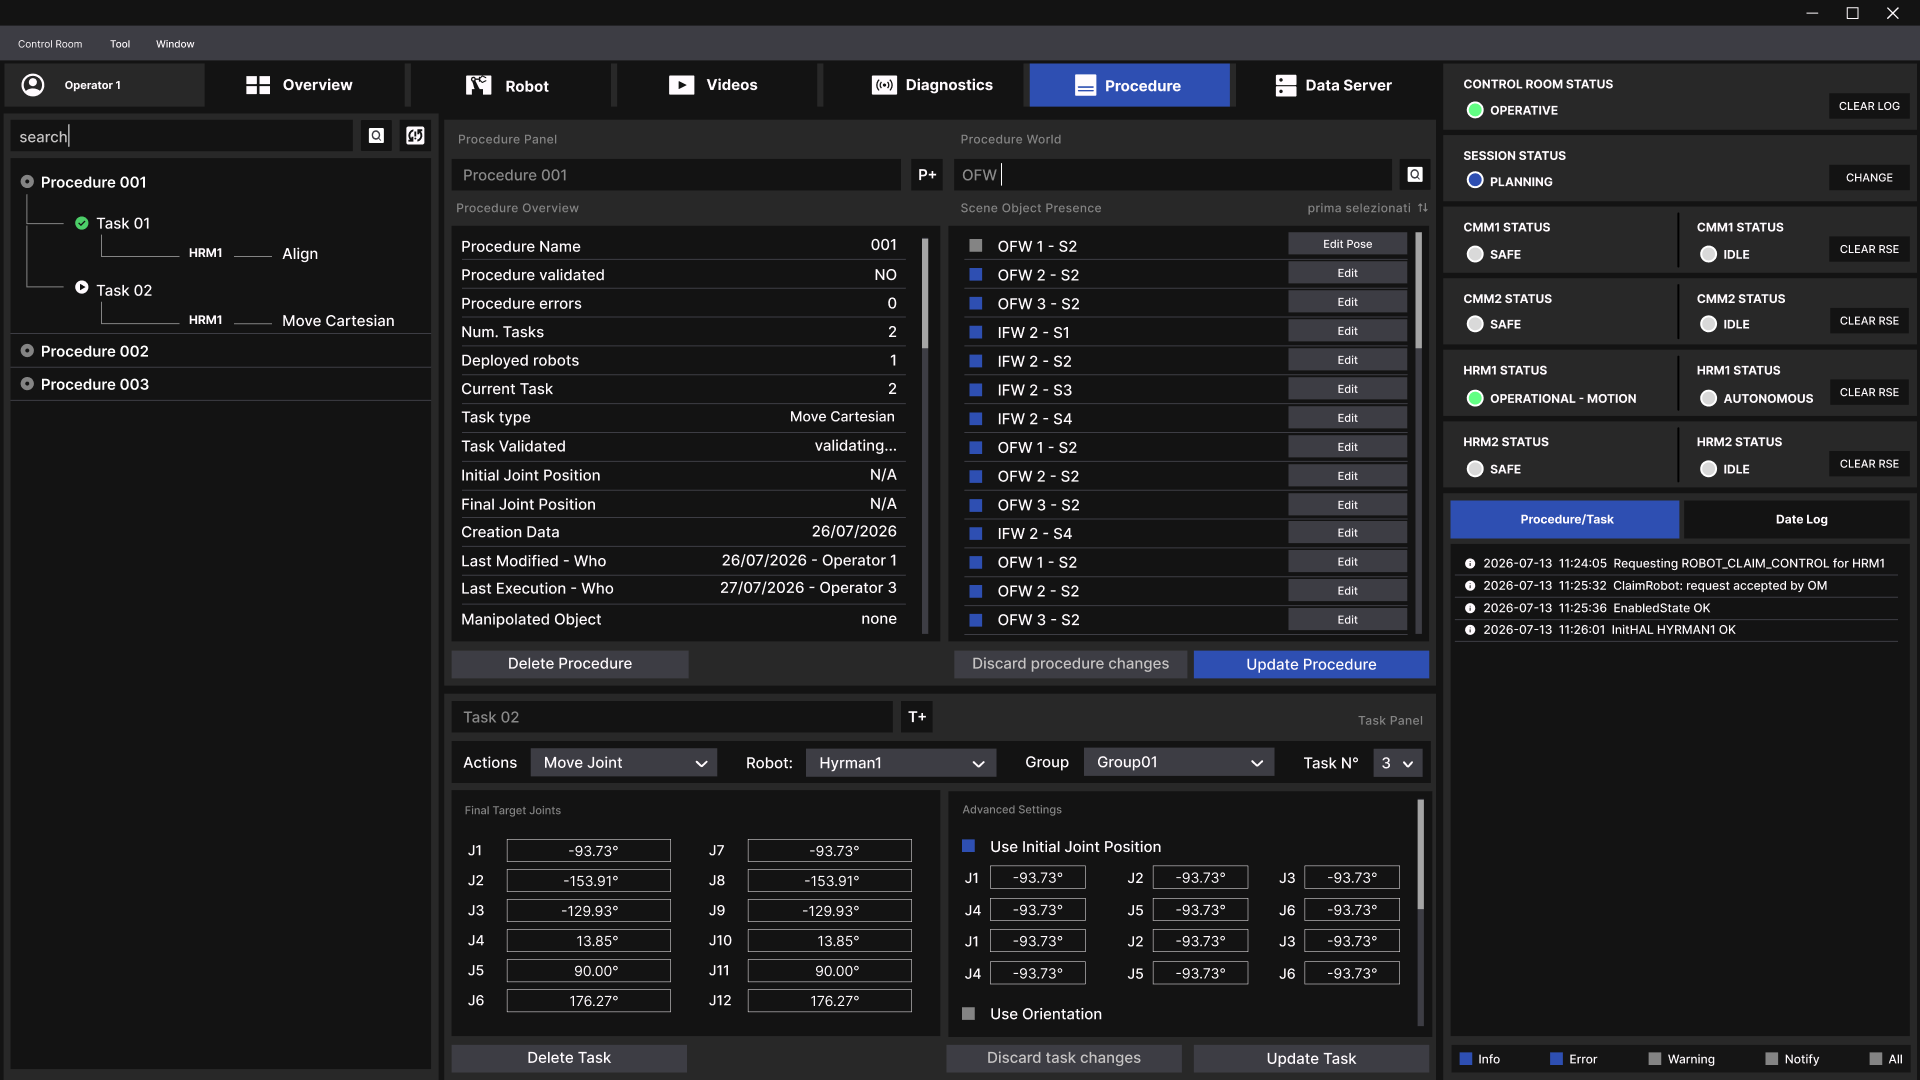Click the green check icon of Task 01
1920x1080 pixels.
[82, 223]
